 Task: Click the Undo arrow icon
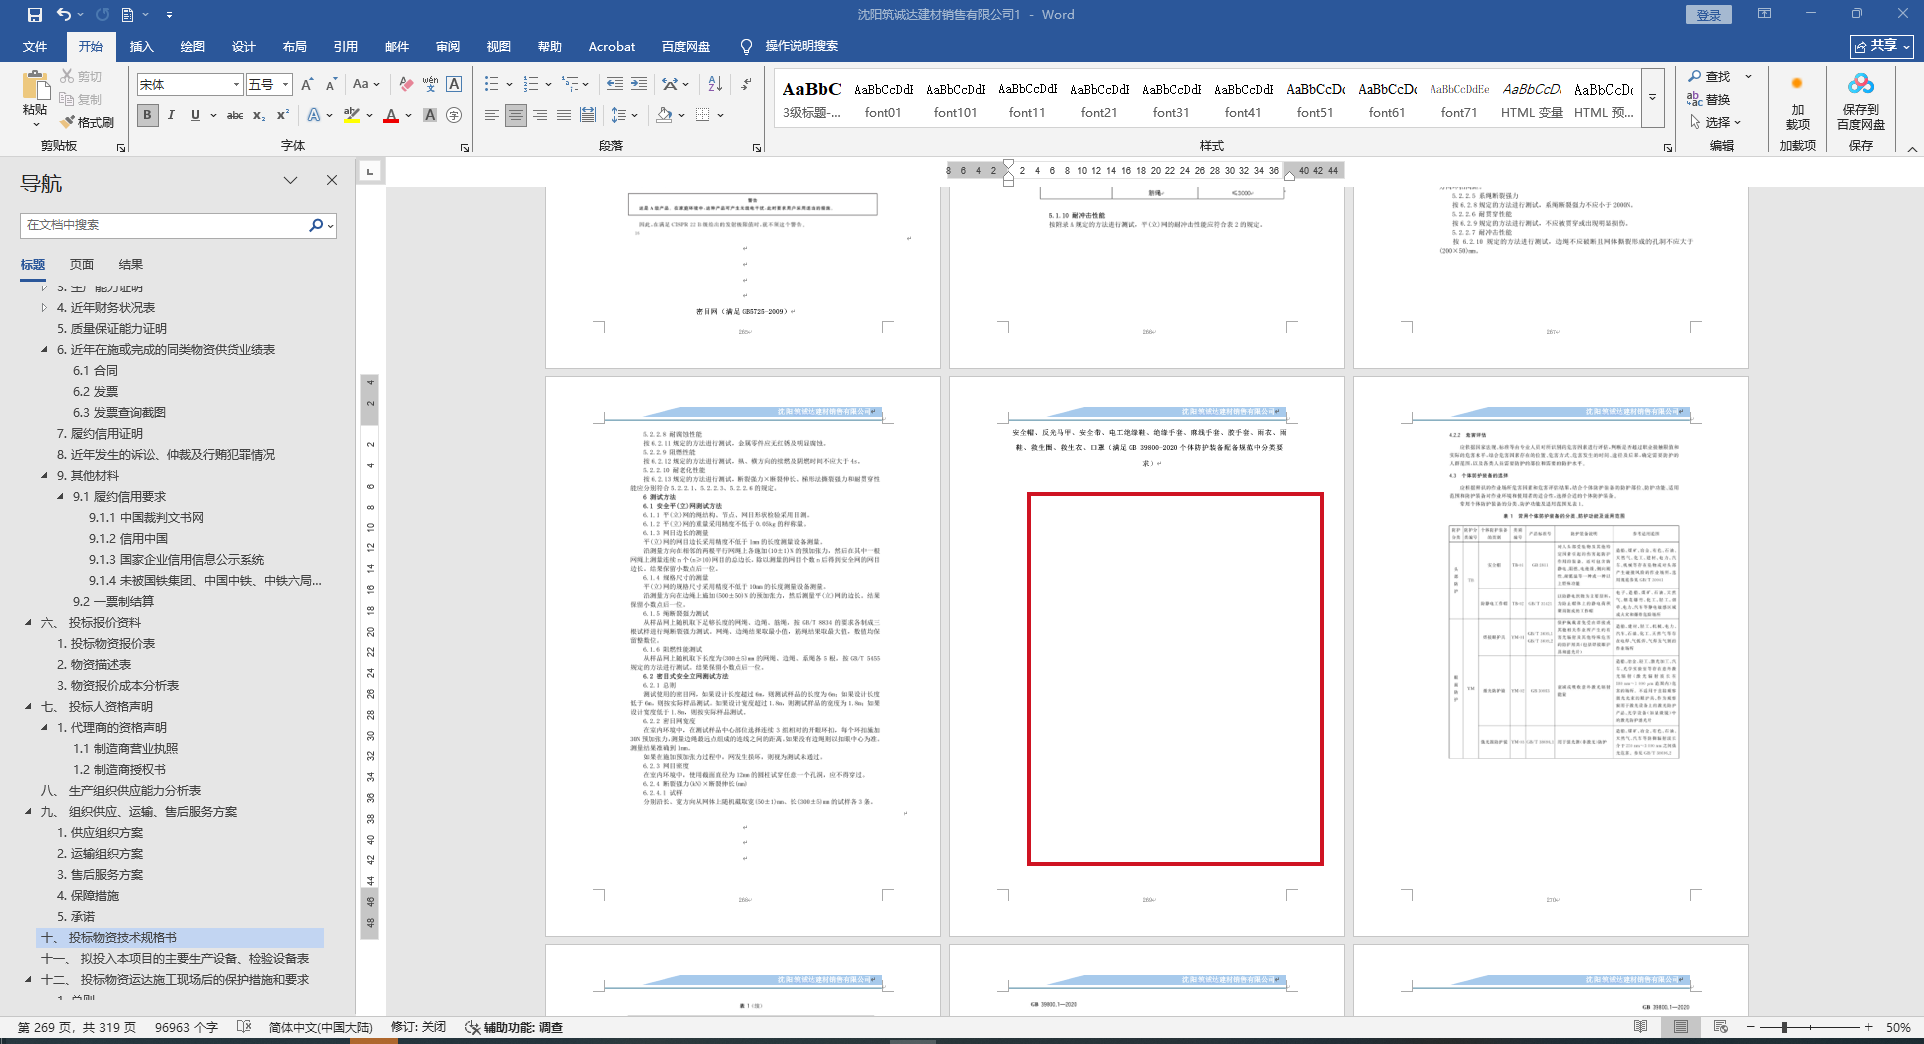[64, 15]
